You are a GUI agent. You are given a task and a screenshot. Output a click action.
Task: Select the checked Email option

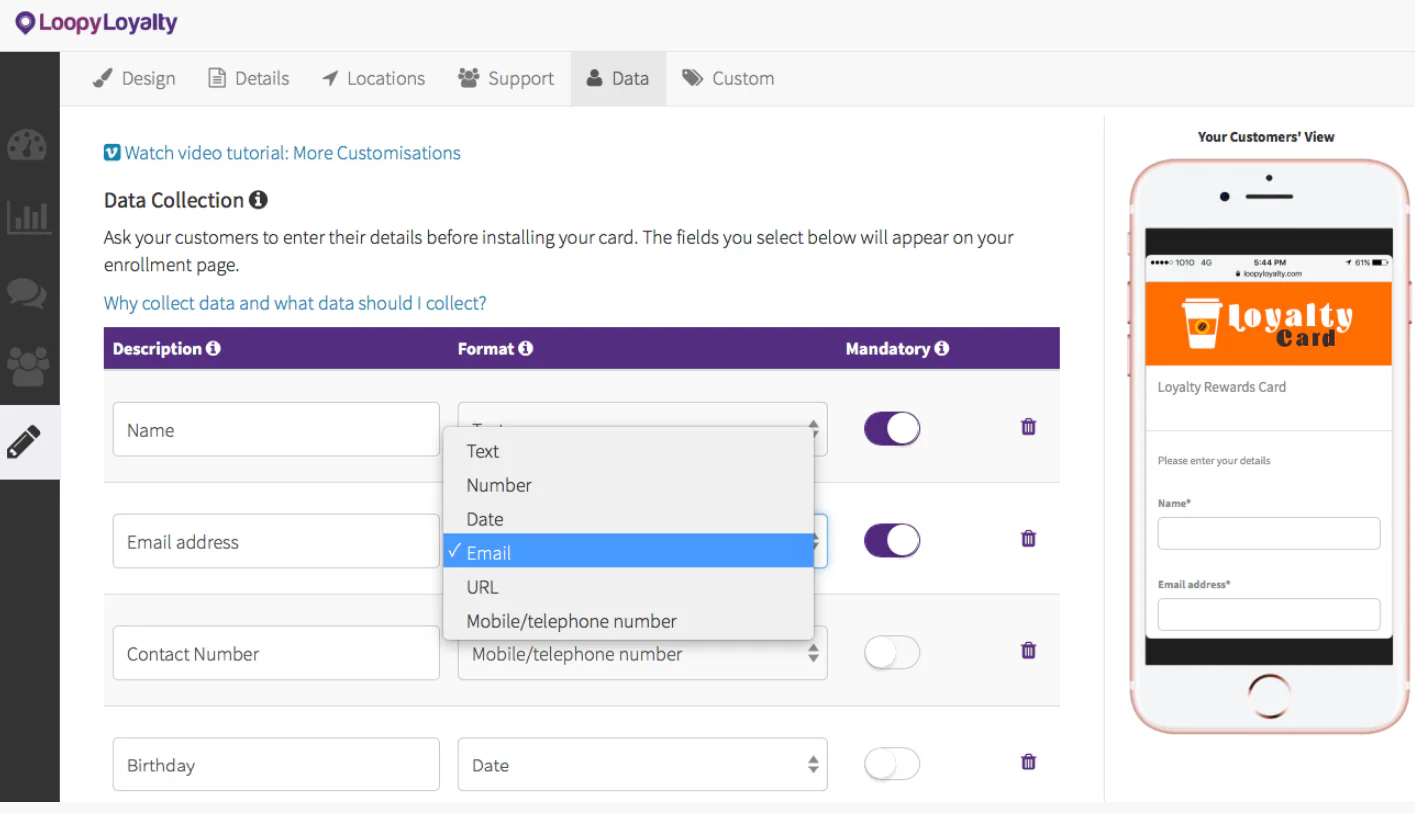tap(628, 553)
